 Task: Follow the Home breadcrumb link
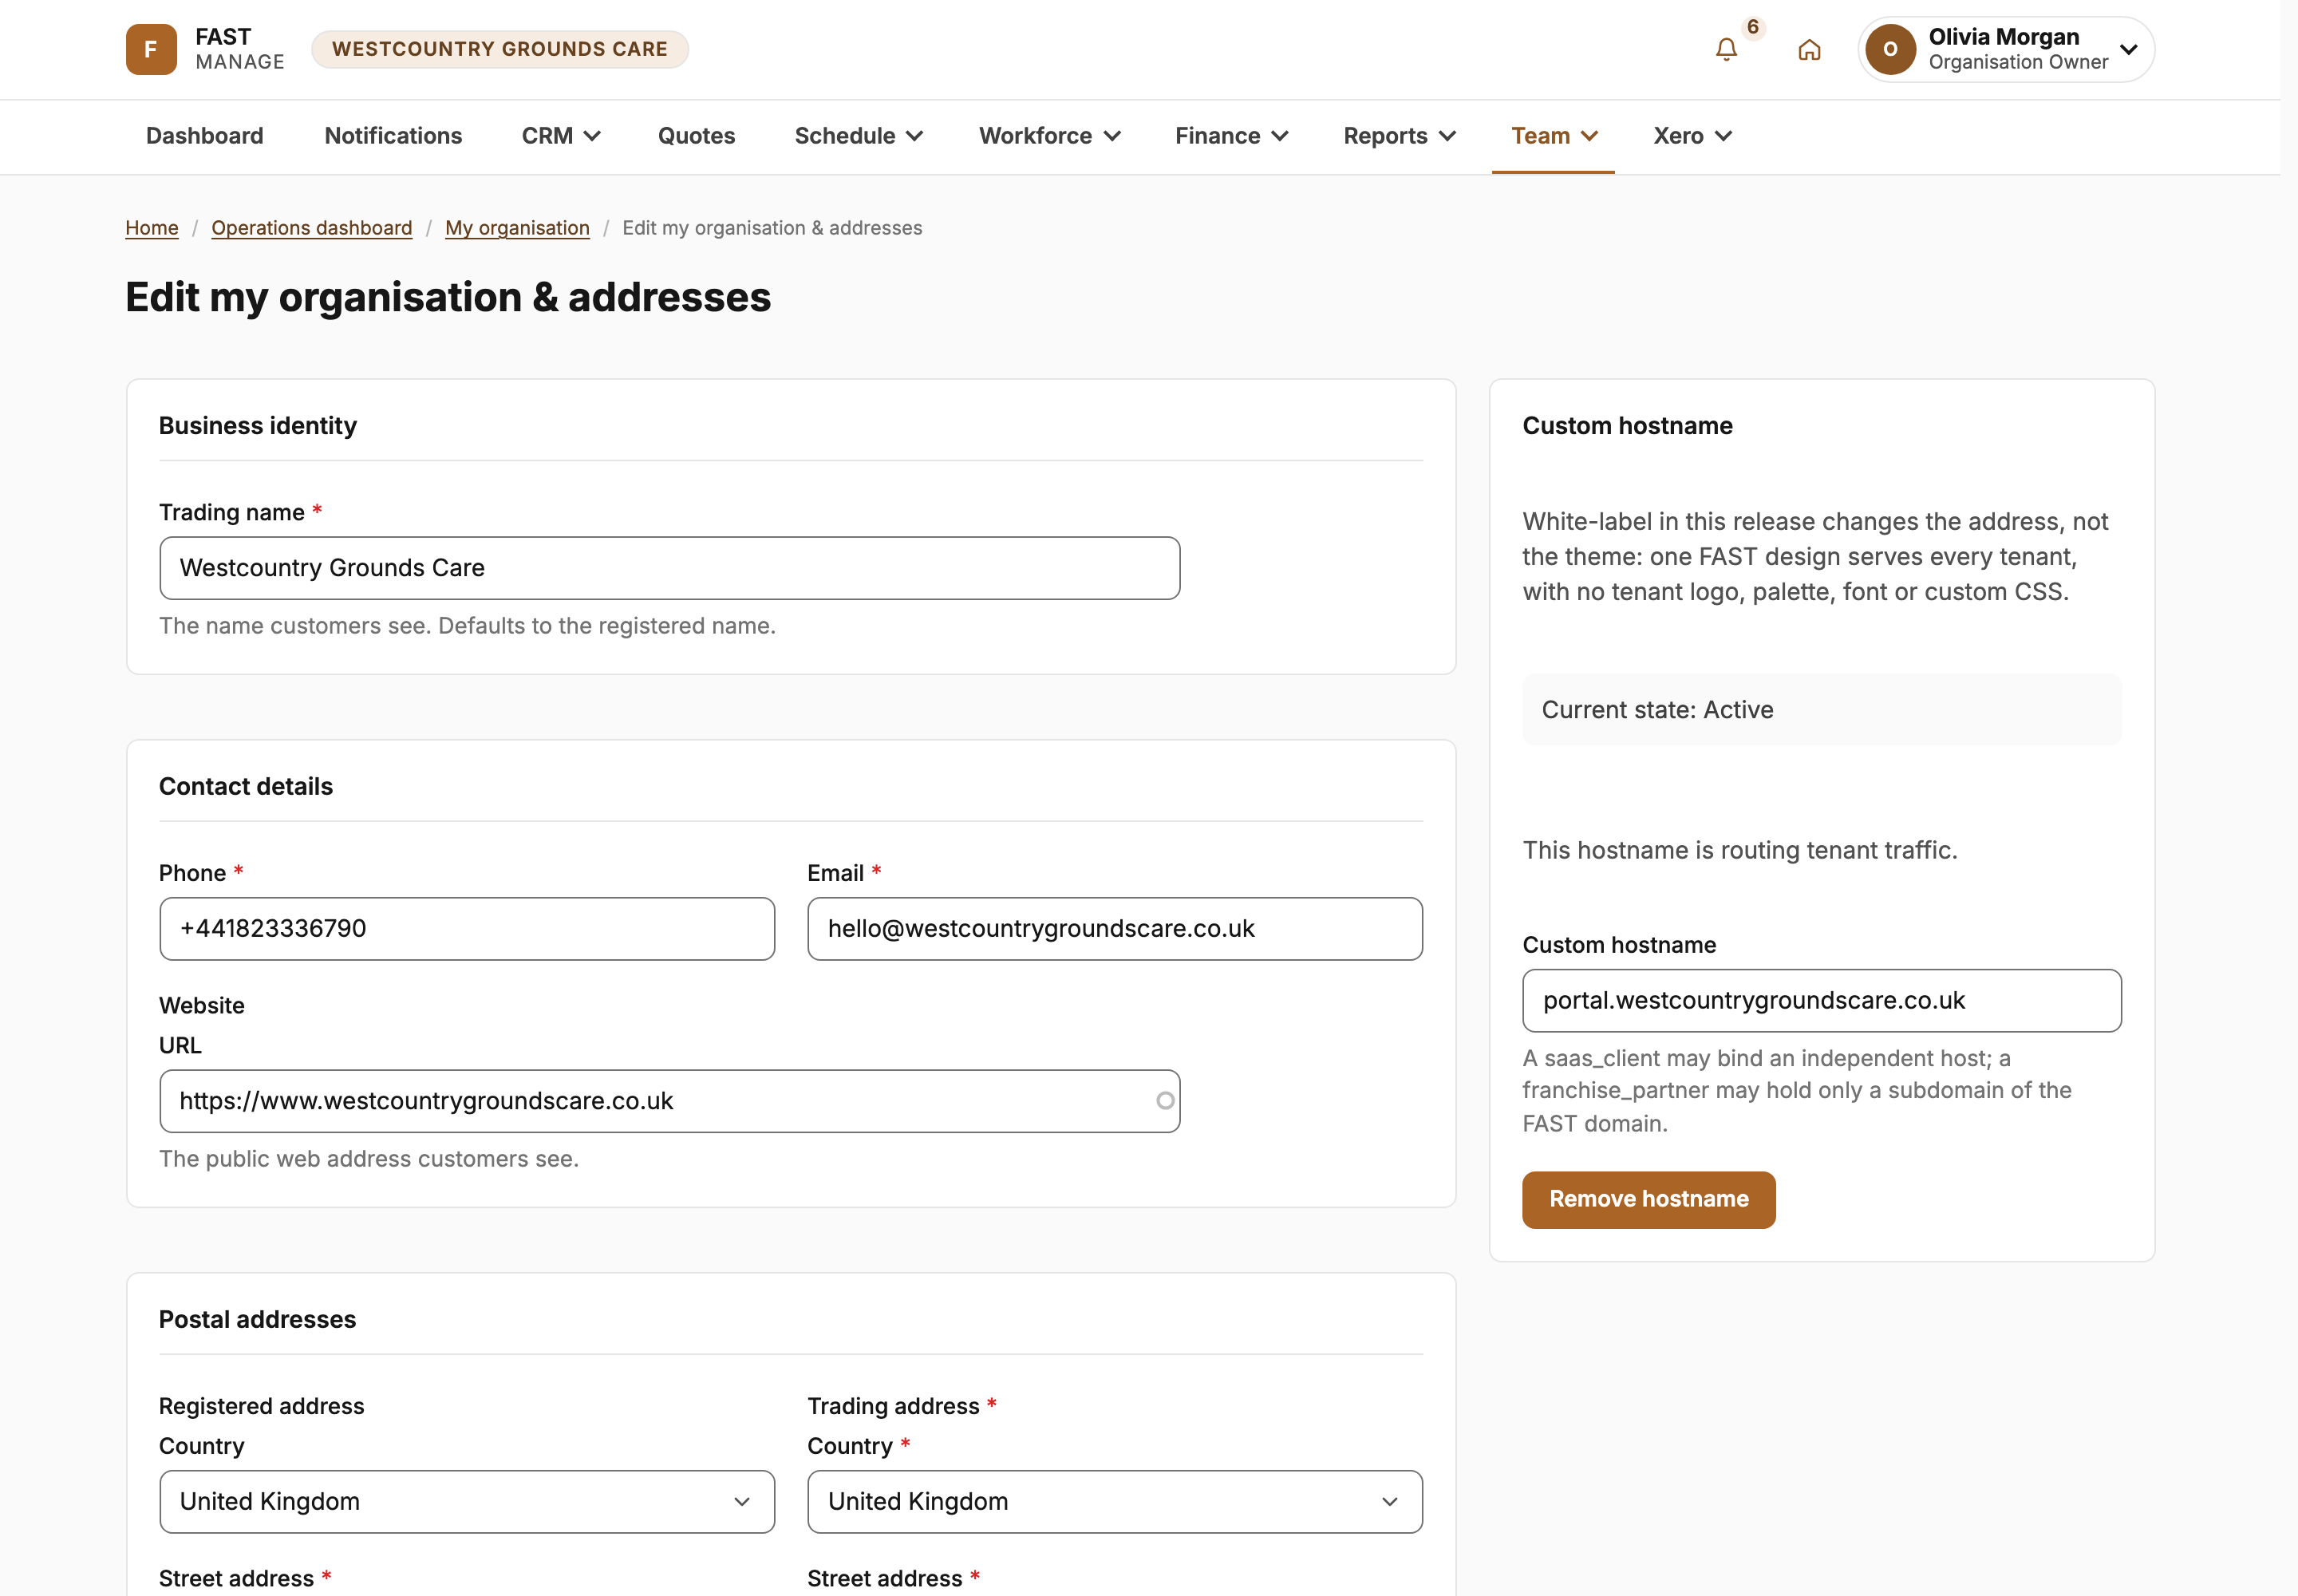click(x=152, y=228)
